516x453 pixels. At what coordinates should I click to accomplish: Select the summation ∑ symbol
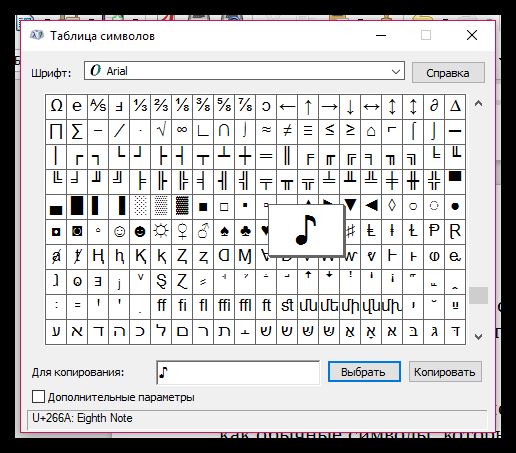[x=77, y=131]
